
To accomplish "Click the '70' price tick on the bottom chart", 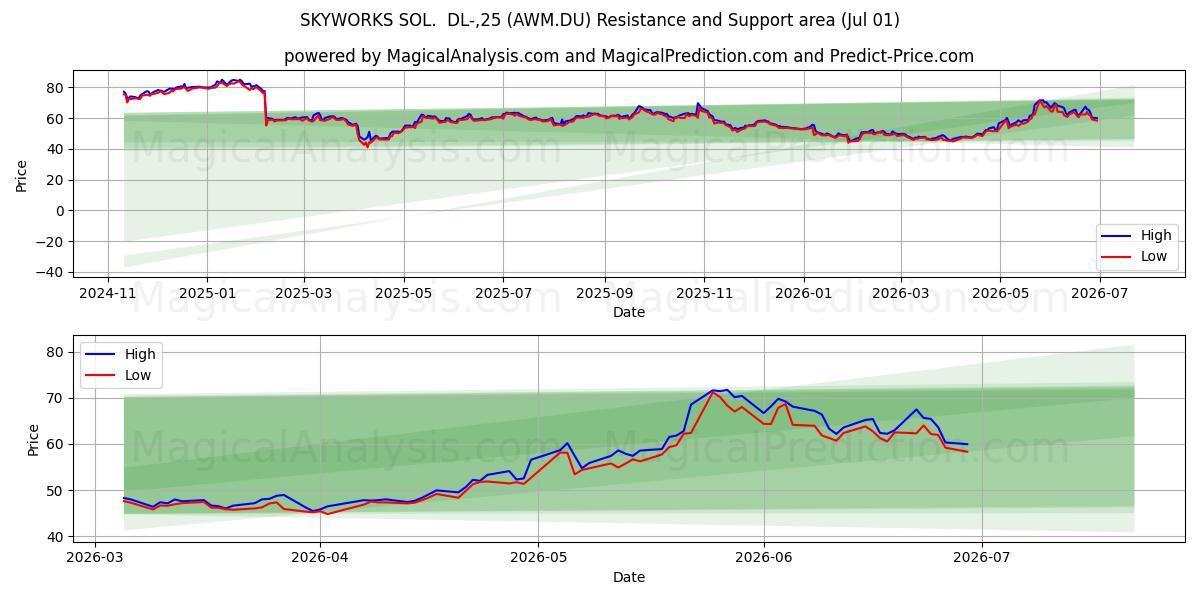I will click(x=56, y=398).
